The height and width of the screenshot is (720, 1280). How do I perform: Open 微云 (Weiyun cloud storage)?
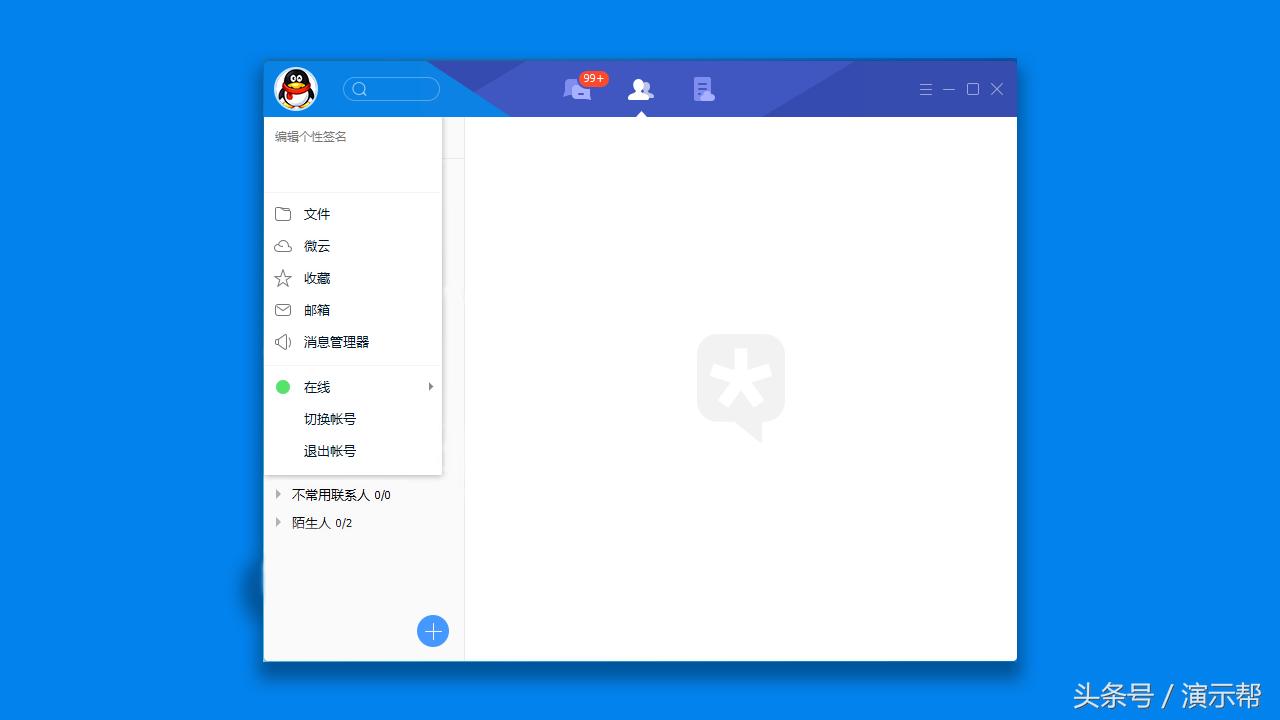317,246
